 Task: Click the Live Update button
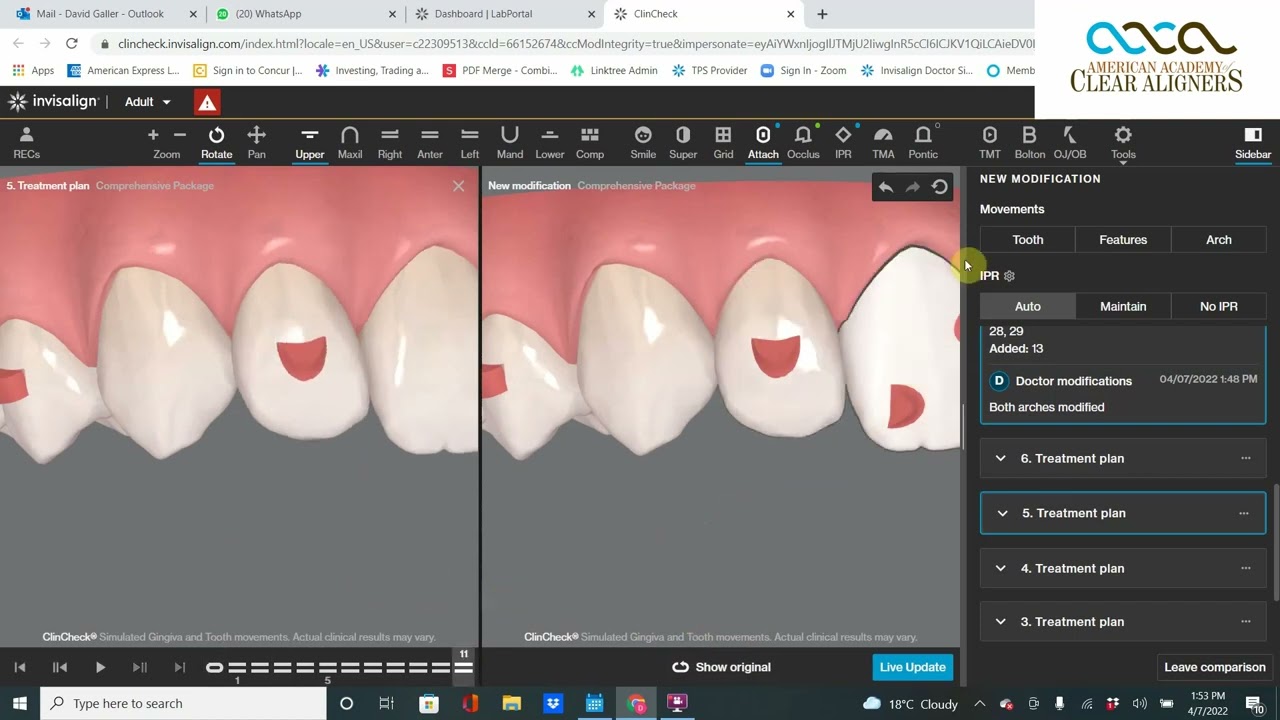coord(912,667)
